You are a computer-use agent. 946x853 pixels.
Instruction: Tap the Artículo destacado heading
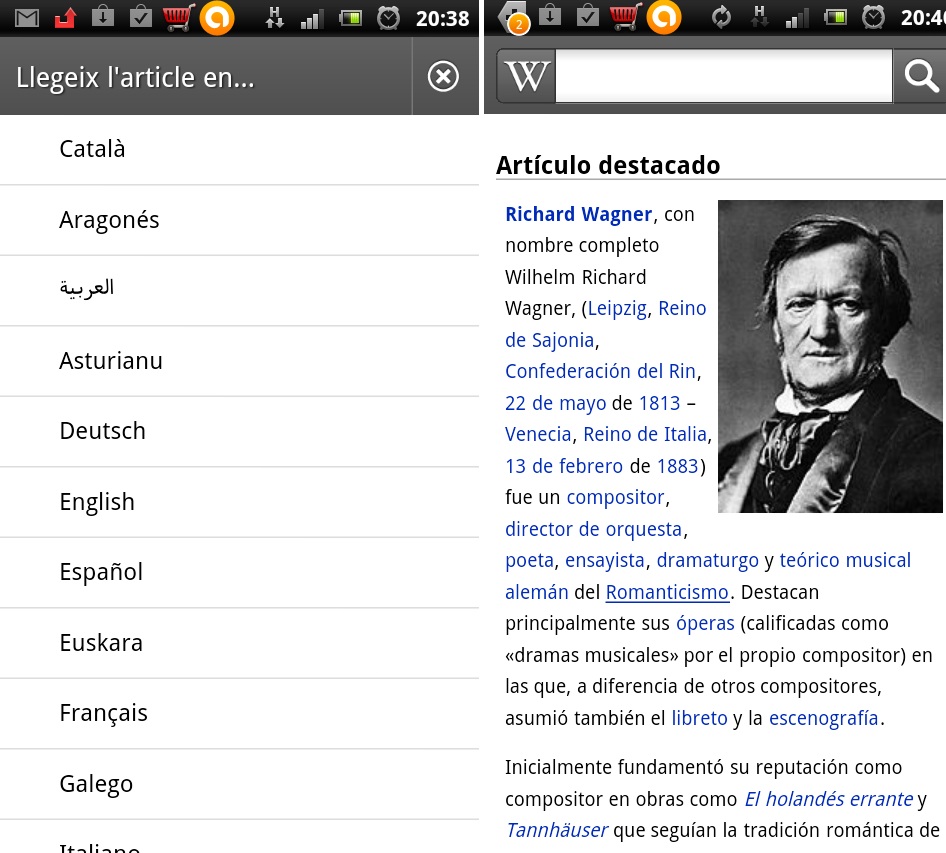(x=608, y=165)
